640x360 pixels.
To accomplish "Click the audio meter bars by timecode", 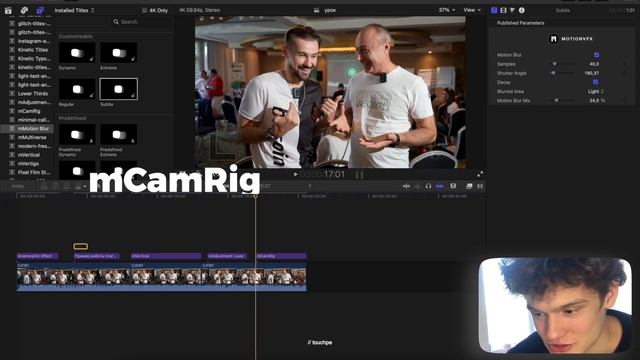I will 360,175.
